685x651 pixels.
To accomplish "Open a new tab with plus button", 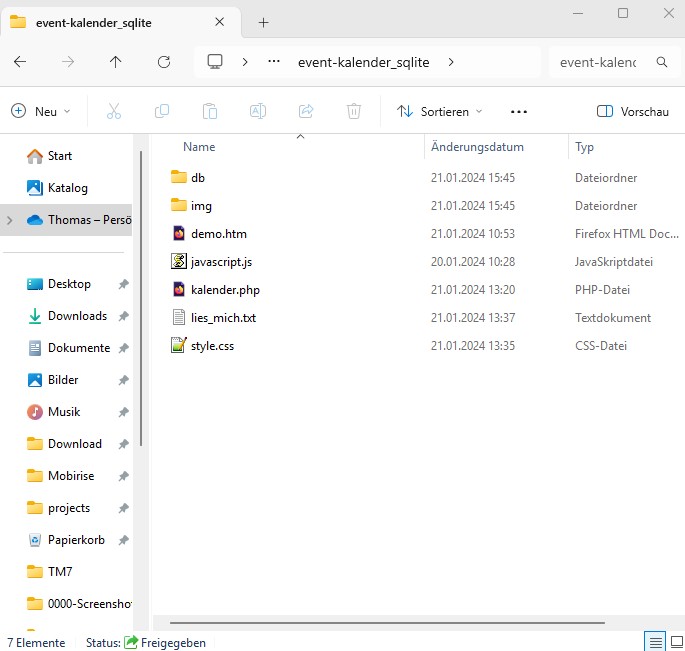I will coord(264,22).
